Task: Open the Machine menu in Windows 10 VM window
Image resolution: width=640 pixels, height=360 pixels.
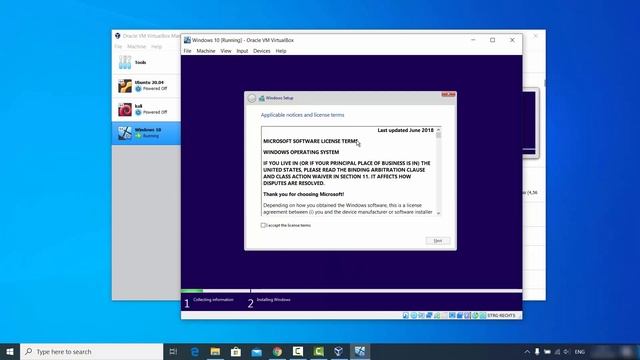Action: pyautogui.click(x=206, y=51)
